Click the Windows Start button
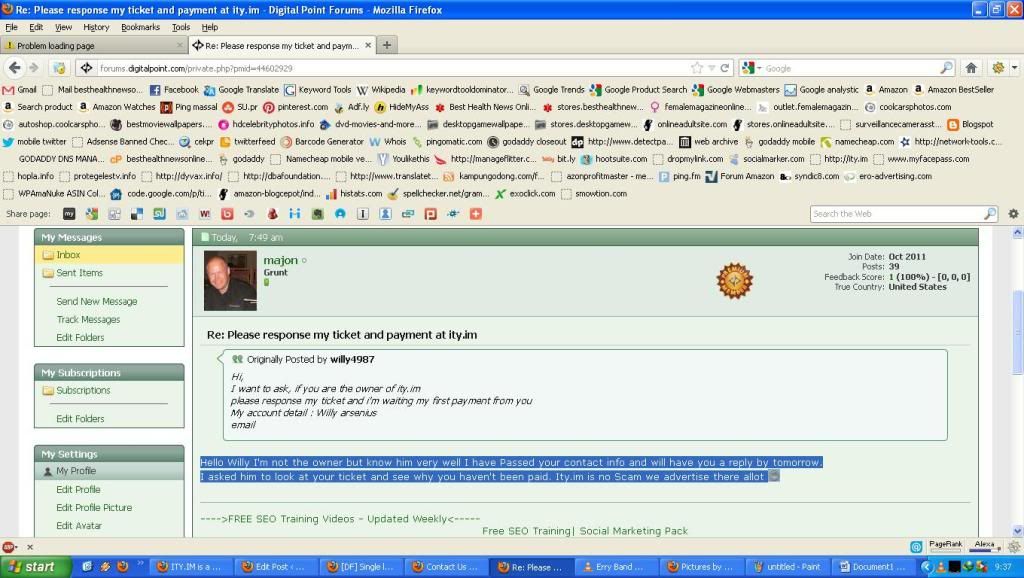The image size is (1024, 578). click(35, 567)
